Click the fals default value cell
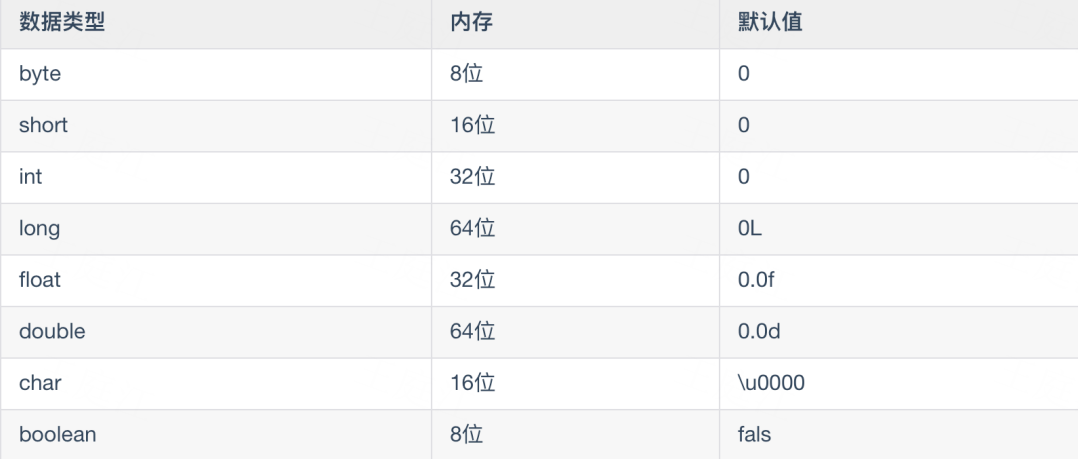 [x=899, y=434]
